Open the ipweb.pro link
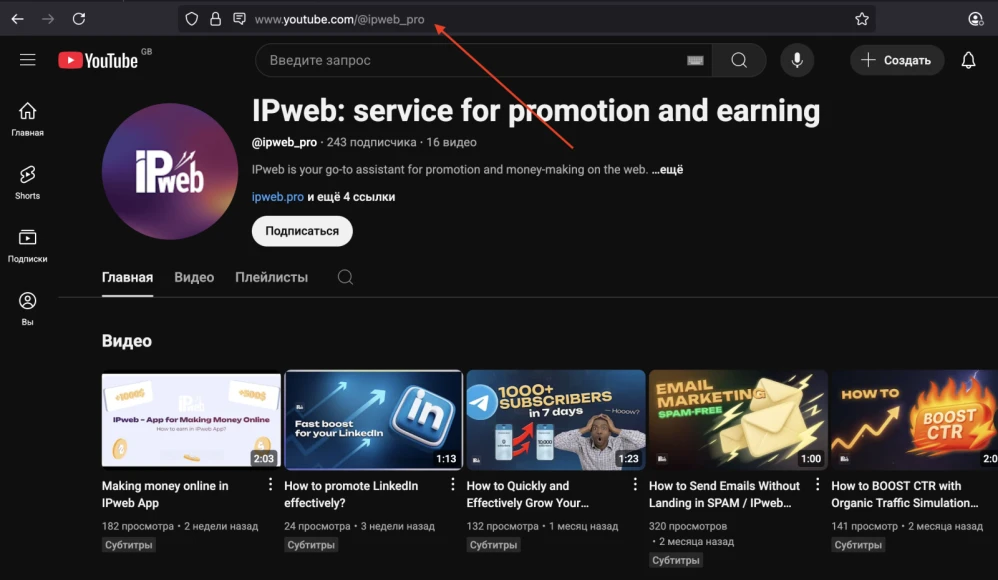The image size is (998, 580). tap(277, 196)
